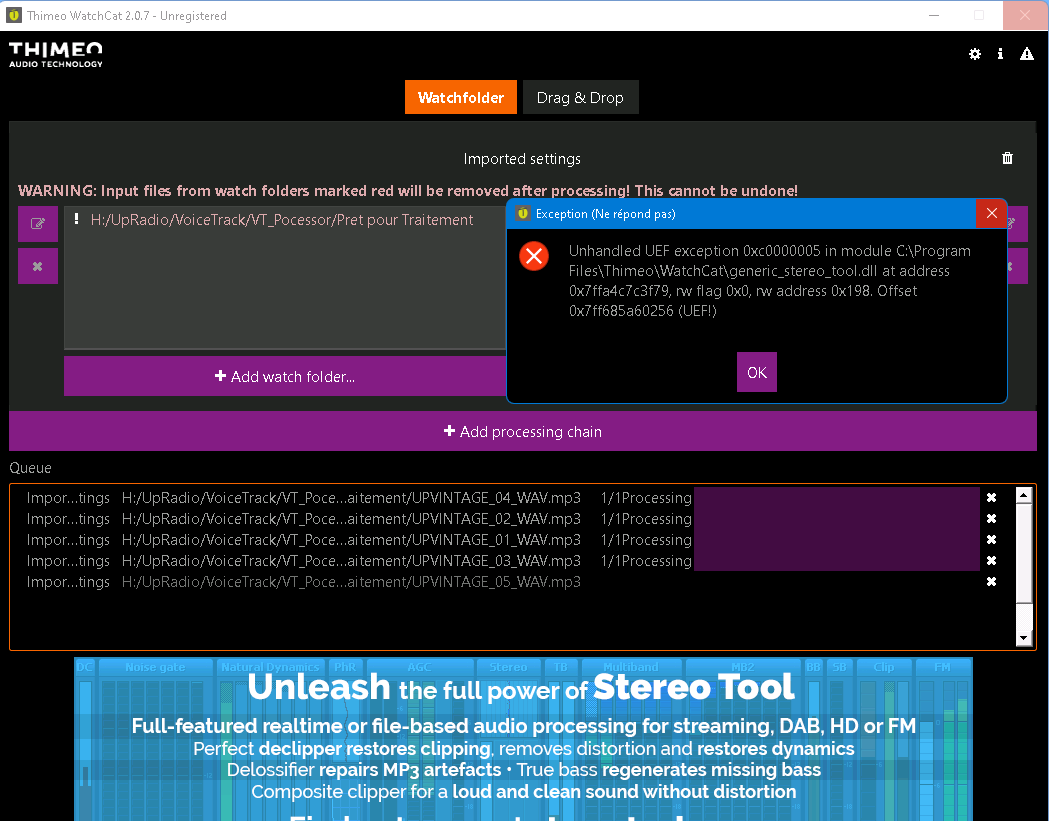
Task: Remove UPVINTAGE_02_WAV.mp3 from the queue
Action: pyautogui.click(x=991, y=519)
